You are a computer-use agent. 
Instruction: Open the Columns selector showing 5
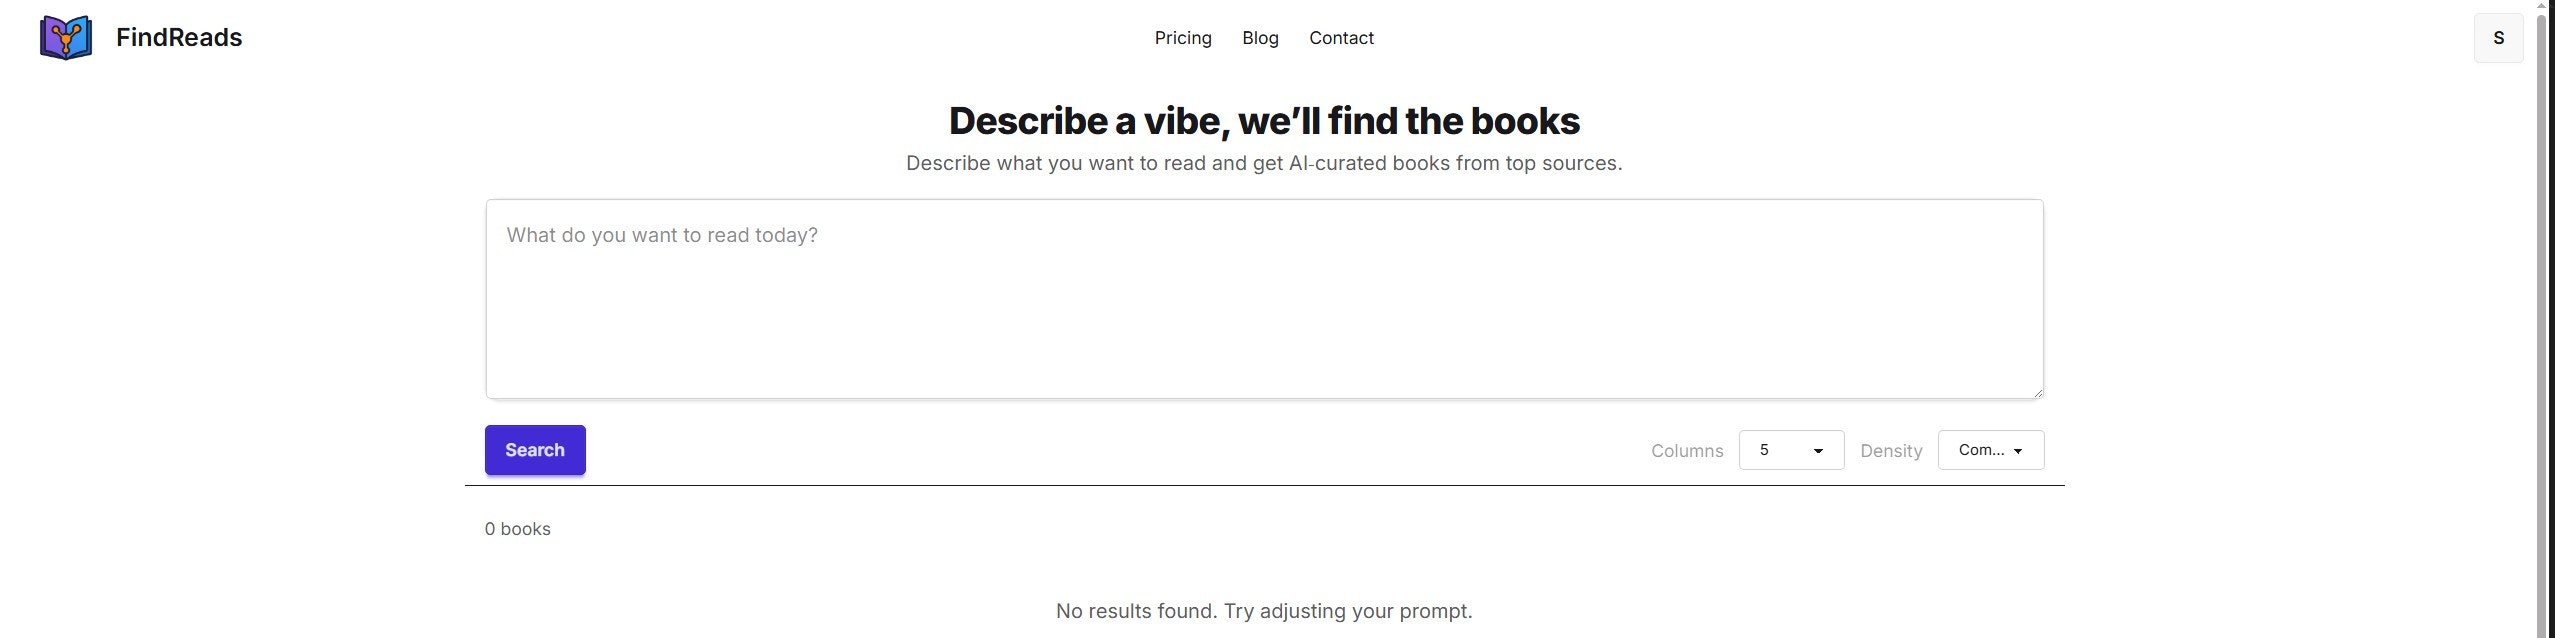click(x=1791, y=450)
